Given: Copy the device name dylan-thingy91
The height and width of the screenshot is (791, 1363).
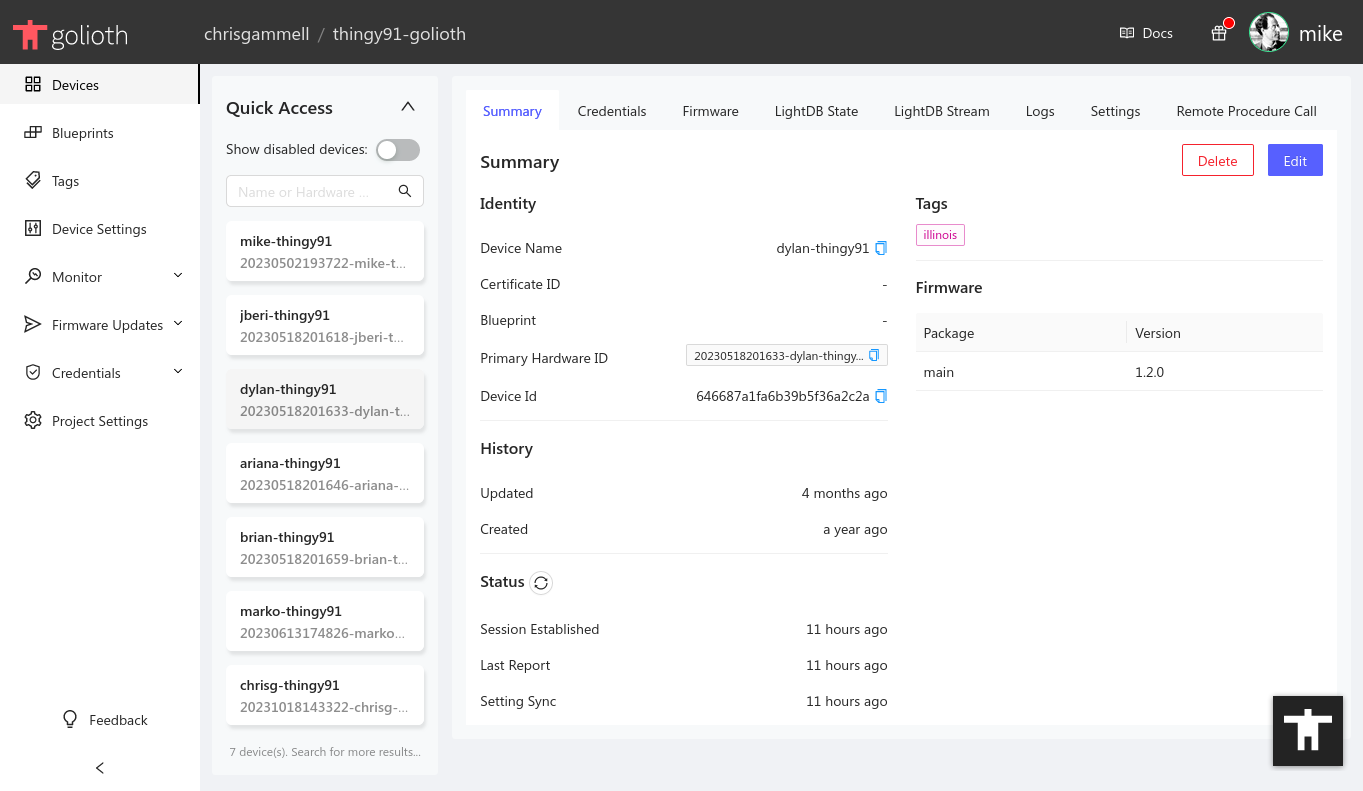Looking at the screenshot, I should [x=881, y=248].
